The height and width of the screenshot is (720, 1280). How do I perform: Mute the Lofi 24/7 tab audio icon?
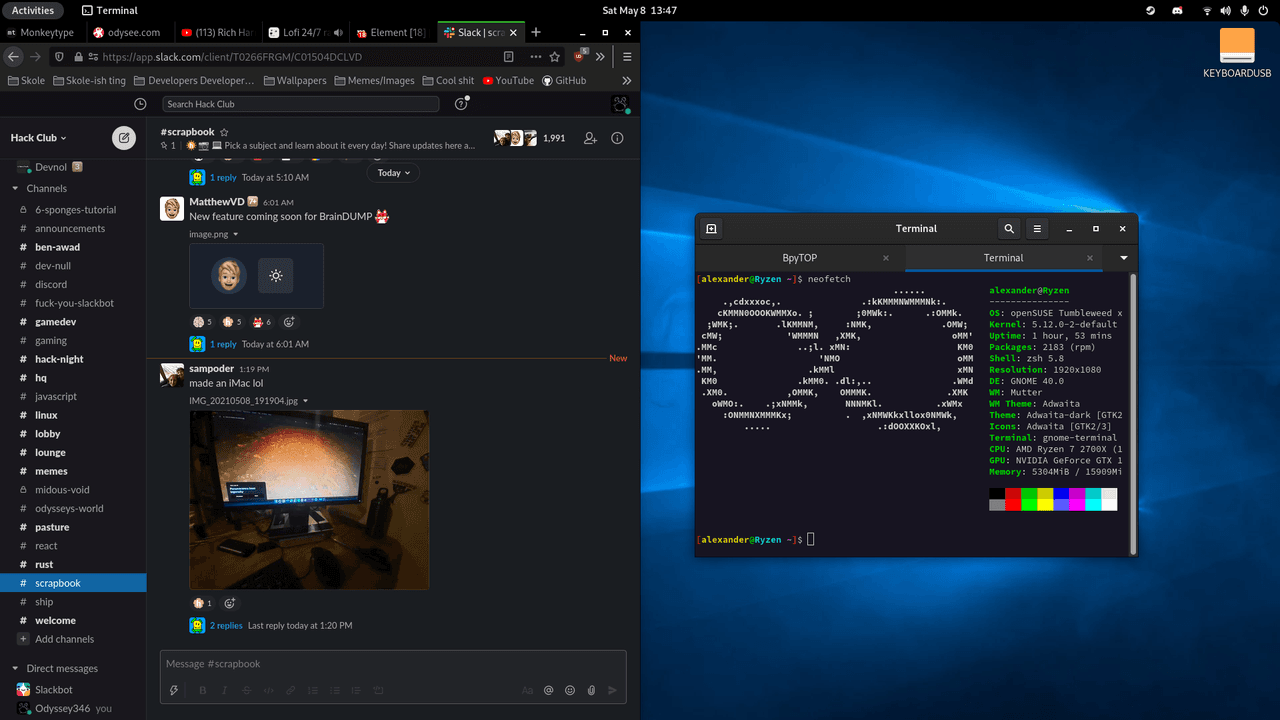[x=338, y=33]
